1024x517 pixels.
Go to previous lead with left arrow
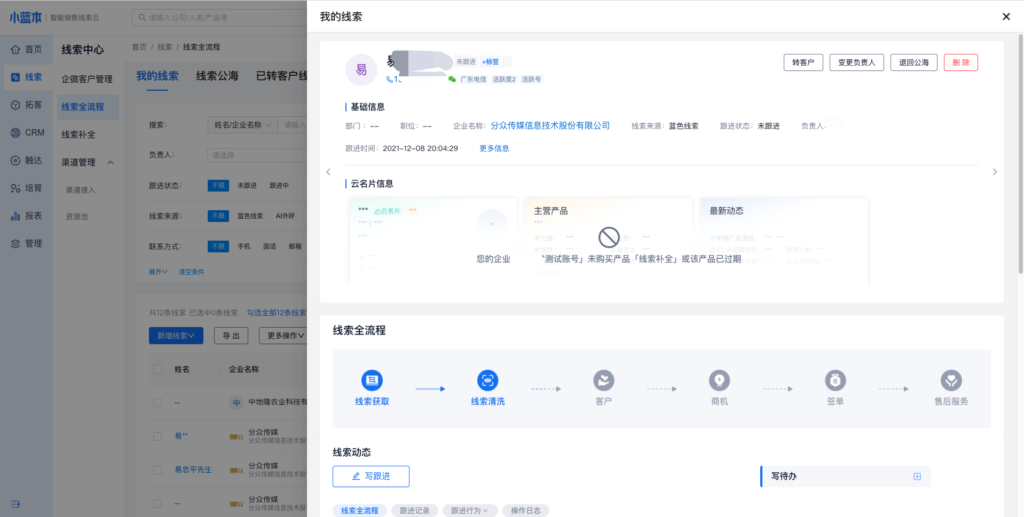point(328,172)
